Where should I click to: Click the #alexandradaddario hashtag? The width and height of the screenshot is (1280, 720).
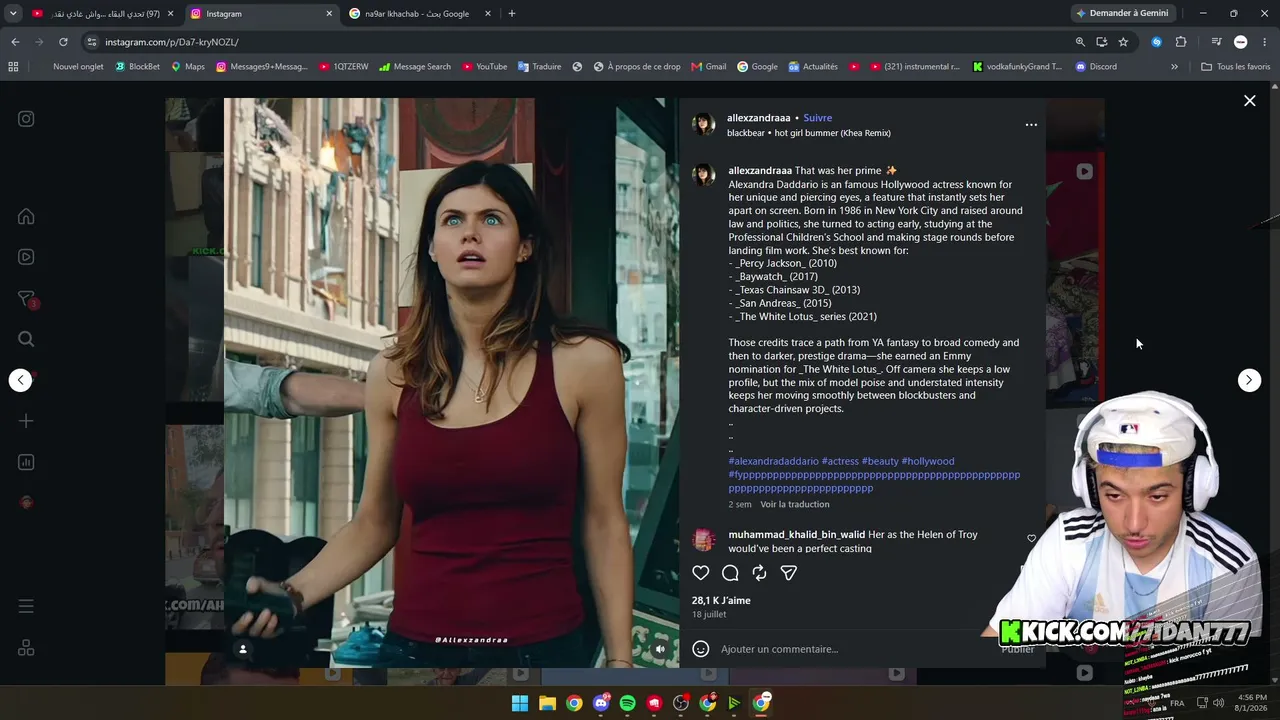(773, 462)
